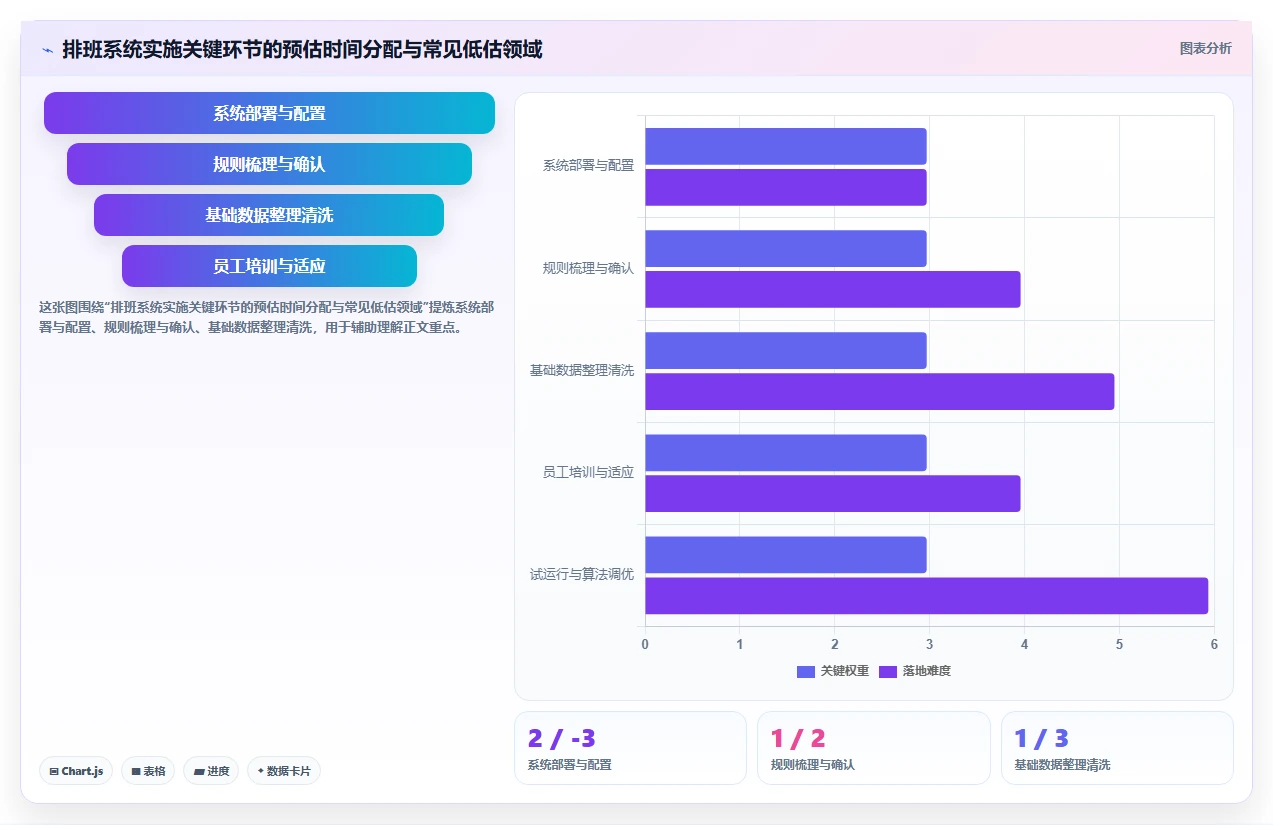The height and width of the screenshot is (825, 1273).
Task: Click the Chart.js tag chip
Action: point(76,771)
